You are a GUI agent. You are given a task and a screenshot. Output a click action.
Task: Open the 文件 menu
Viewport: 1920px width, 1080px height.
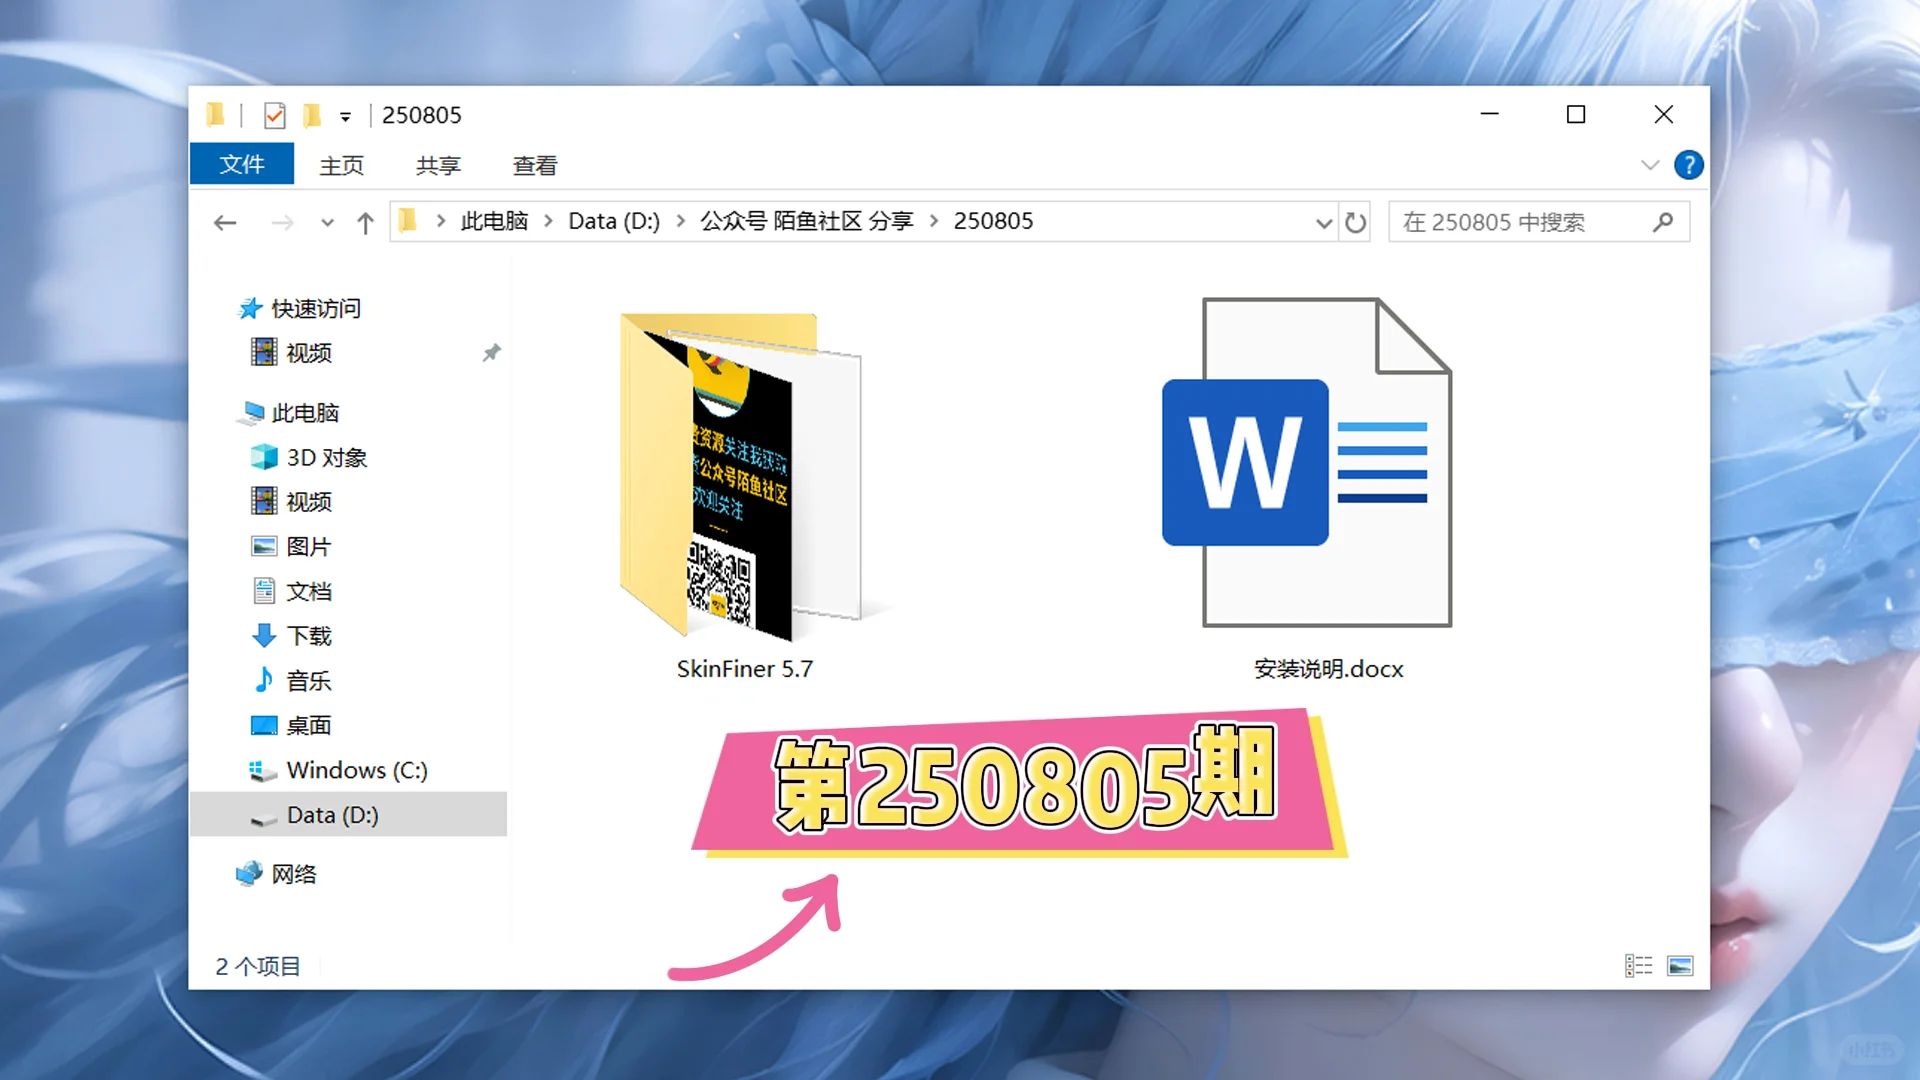click(x=241, y=164)
